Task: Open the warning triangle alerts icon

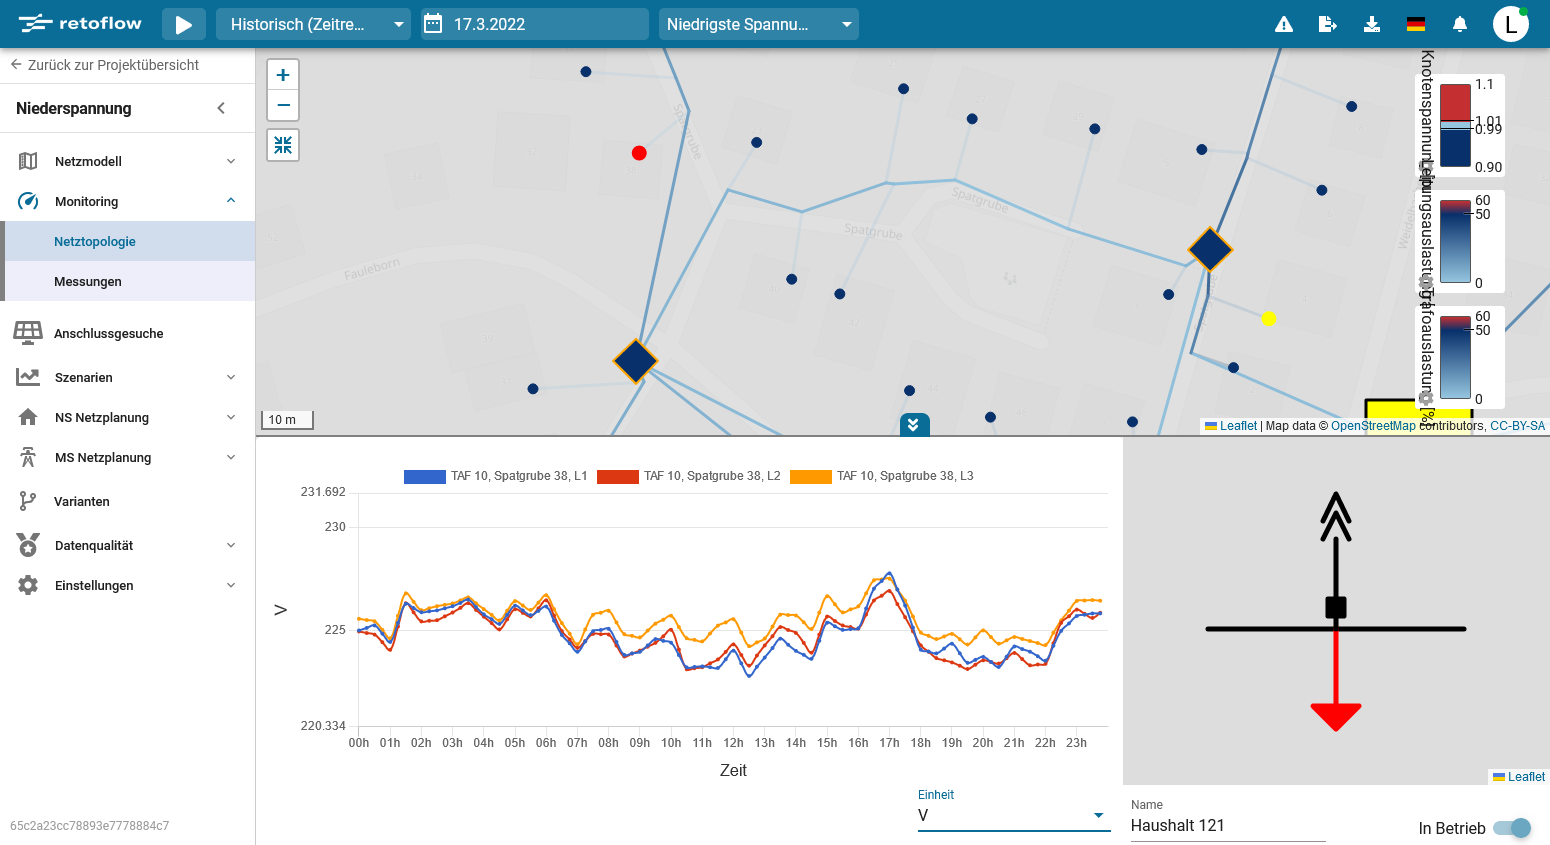Action: [x=1284, y=24]
